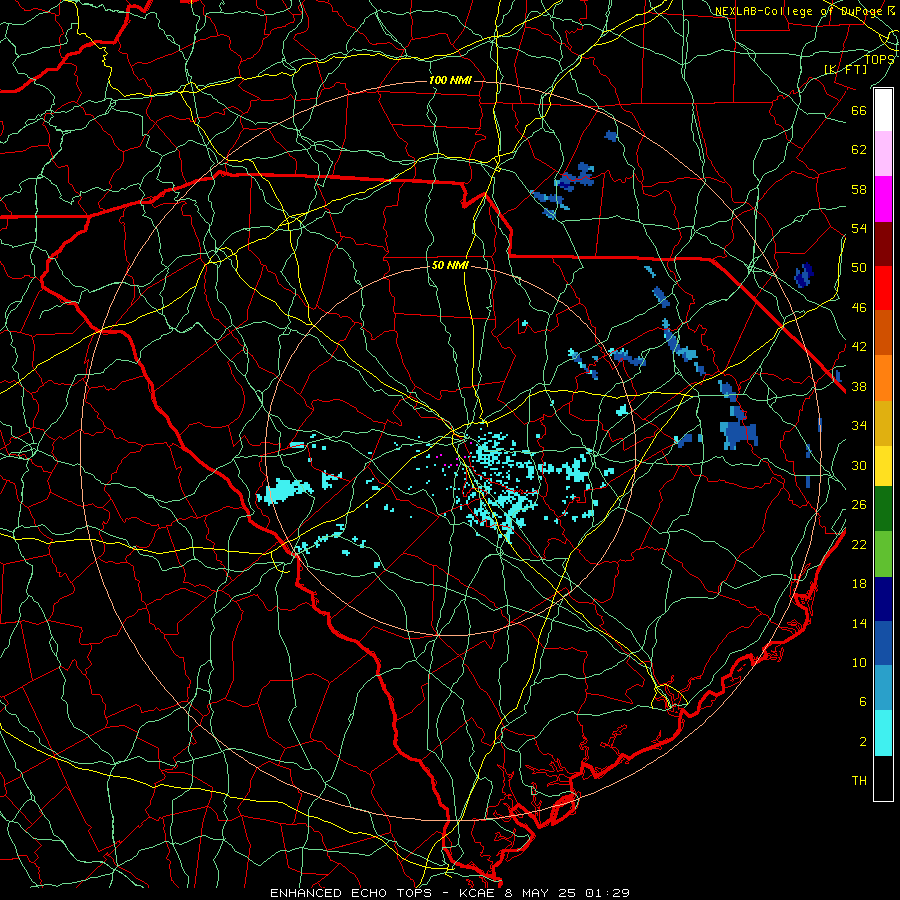Select the TH label on the legend
The height and width of the screenshot is (900, 900).
coord(859,781)
